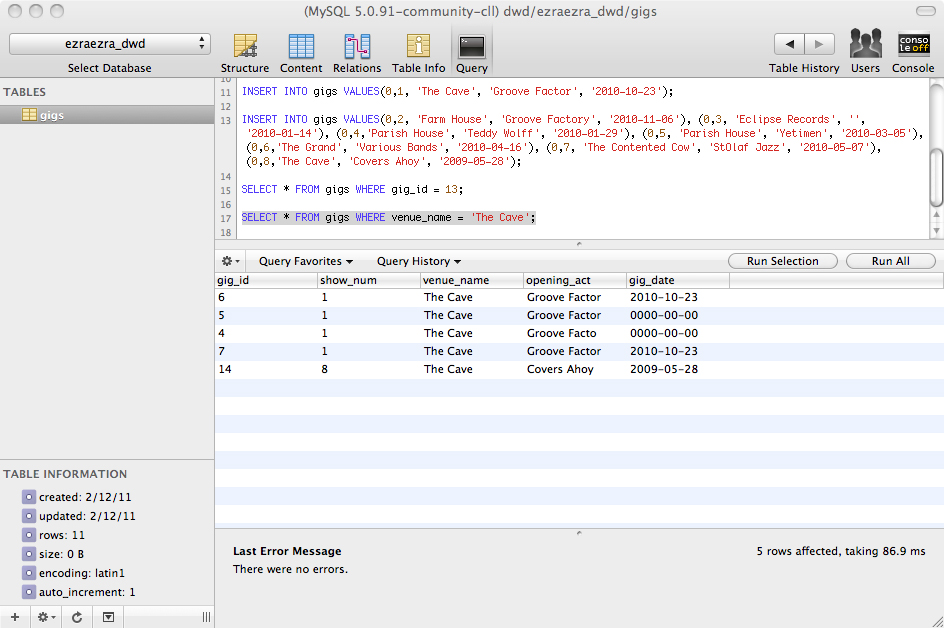Sort by show_num column header
The image size is (944, 628).
click(369, 280)
